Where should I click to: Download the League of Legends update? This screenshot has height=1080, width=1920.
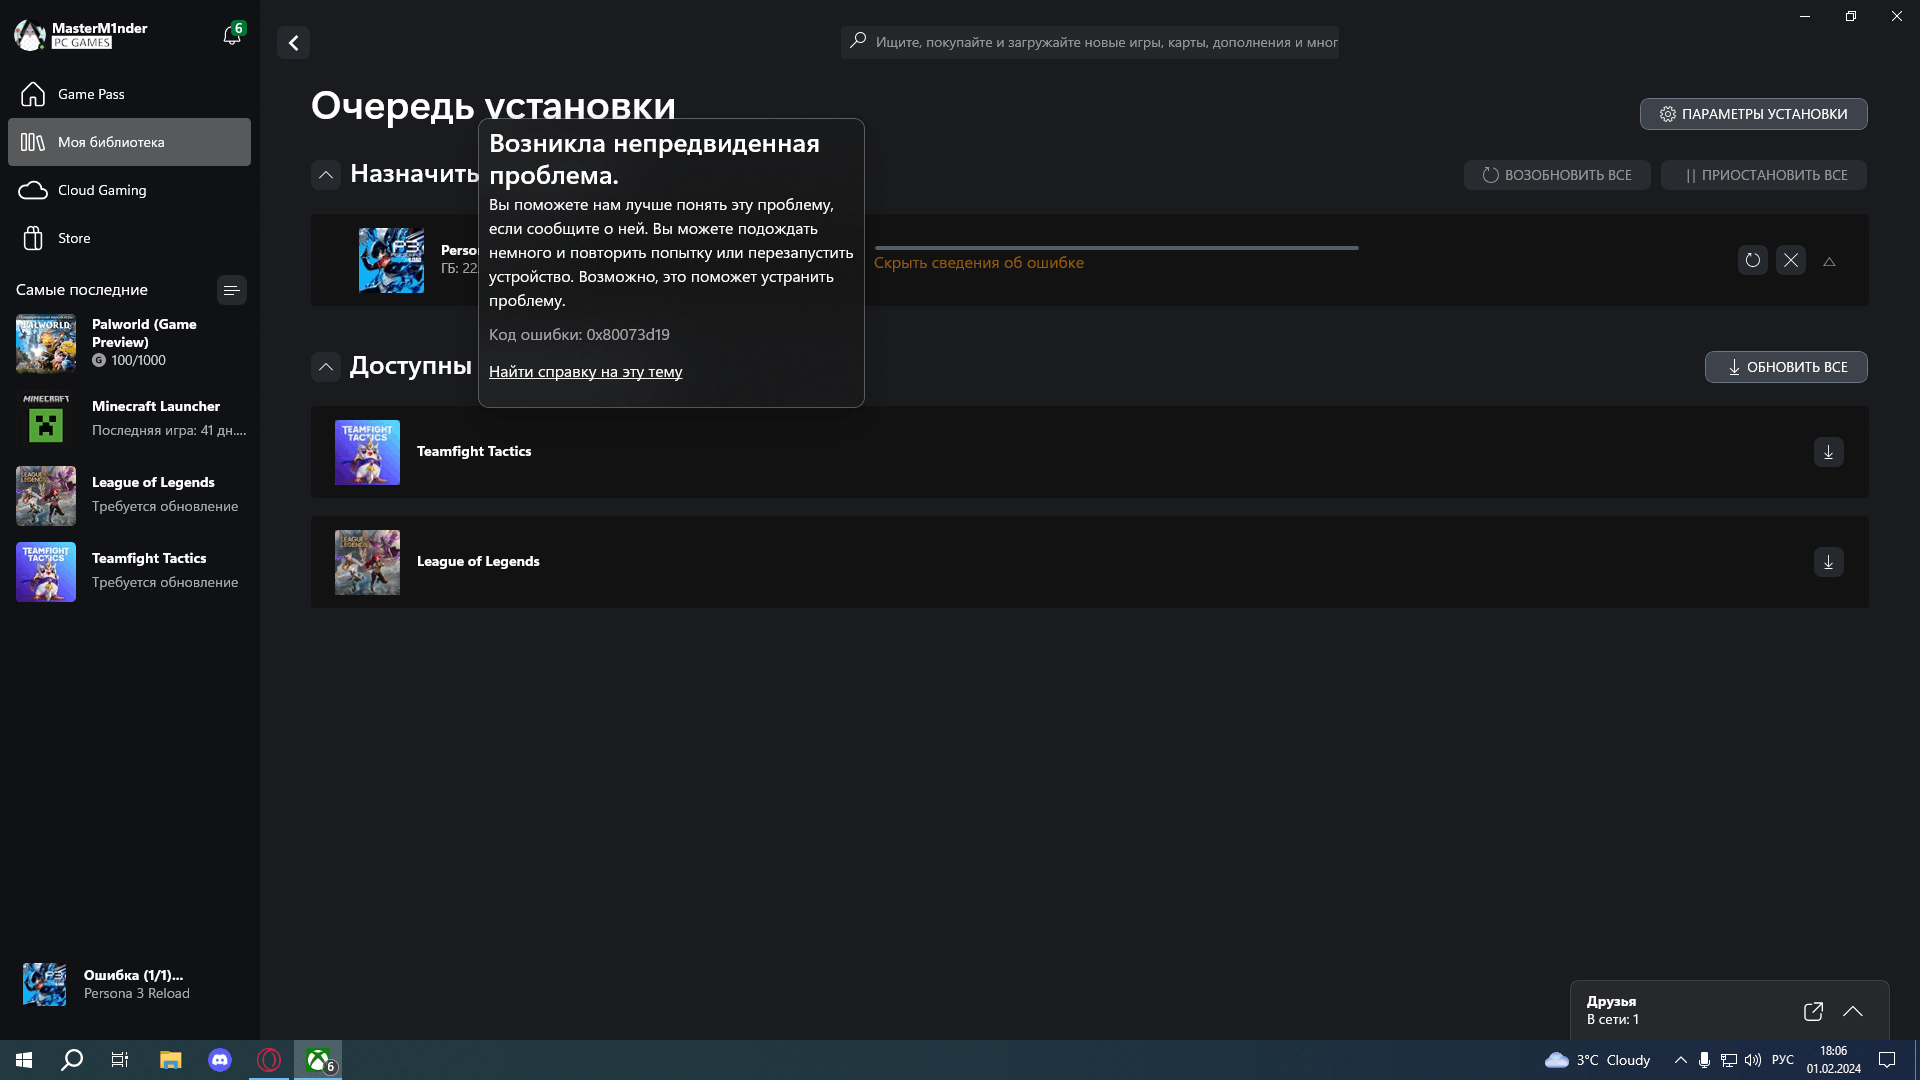pyautogui.click(x=1828, y=562)
